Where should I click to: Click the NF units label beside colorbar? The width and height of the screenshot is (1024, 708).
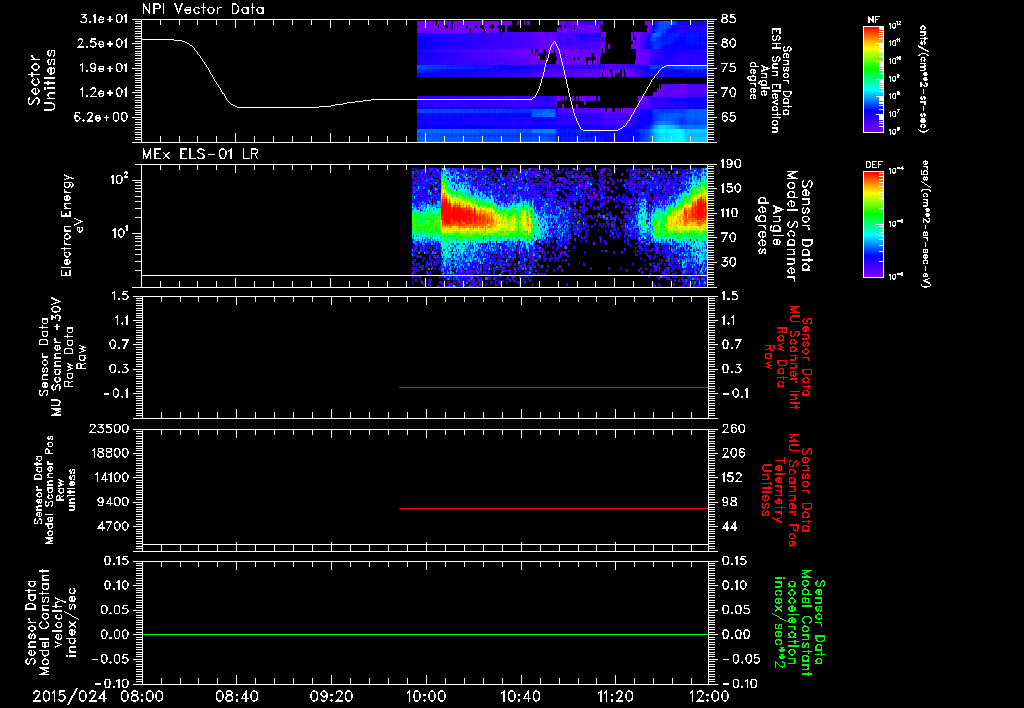click(923, 79)
